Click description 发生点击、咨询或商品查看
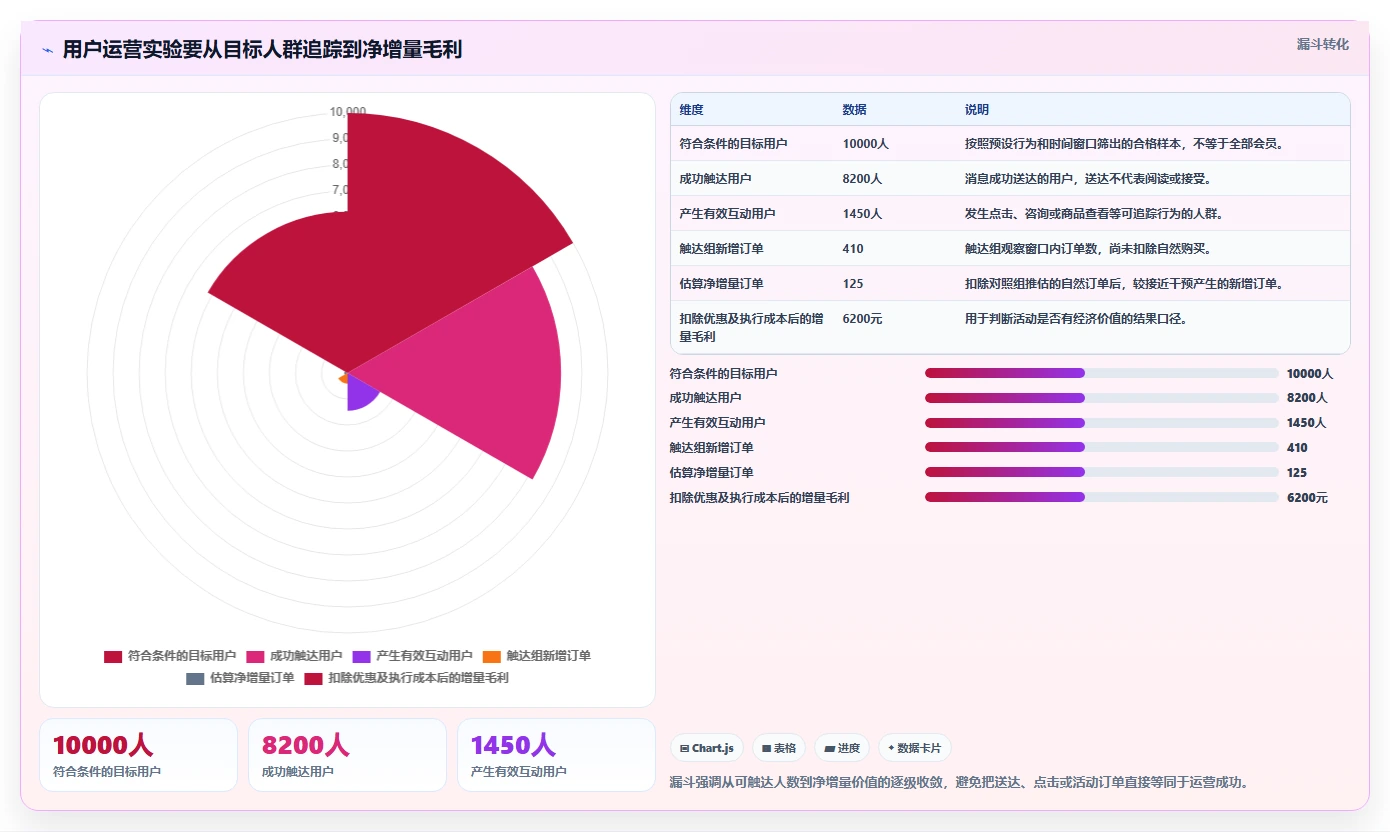The height and width of the screenshot is (832, 1390). 1036,214
